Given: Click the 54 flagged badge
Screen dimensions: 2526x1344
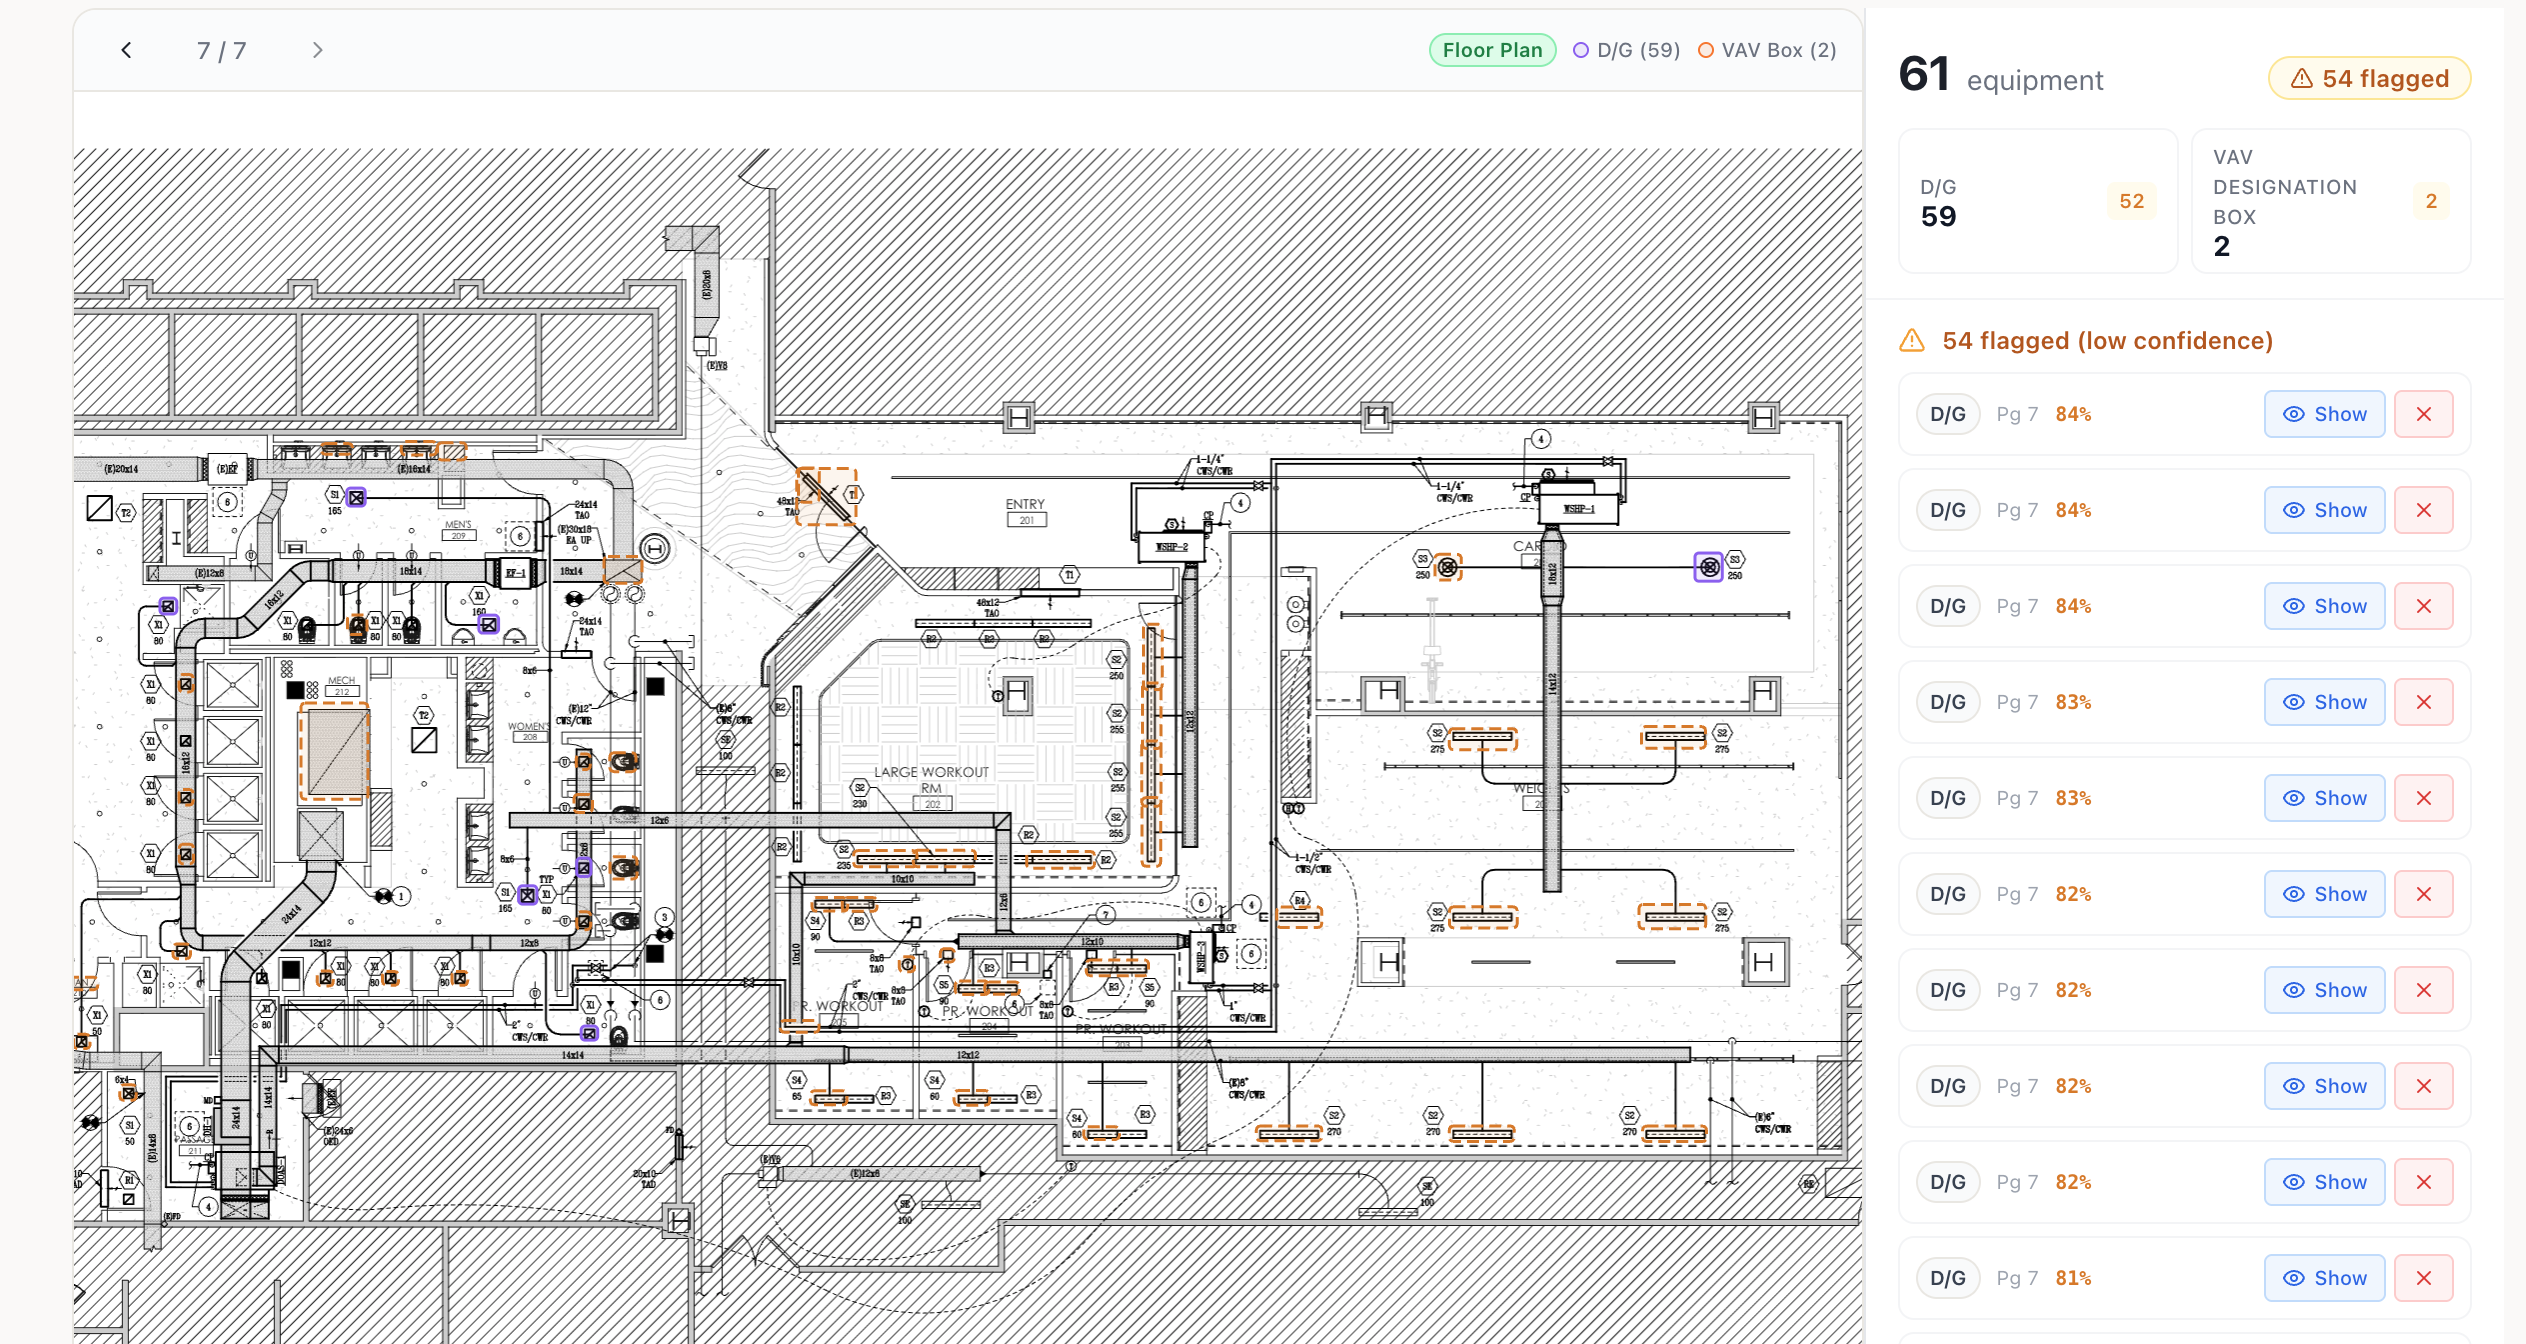Looking at the screenshot, I should click(2369, 78).
